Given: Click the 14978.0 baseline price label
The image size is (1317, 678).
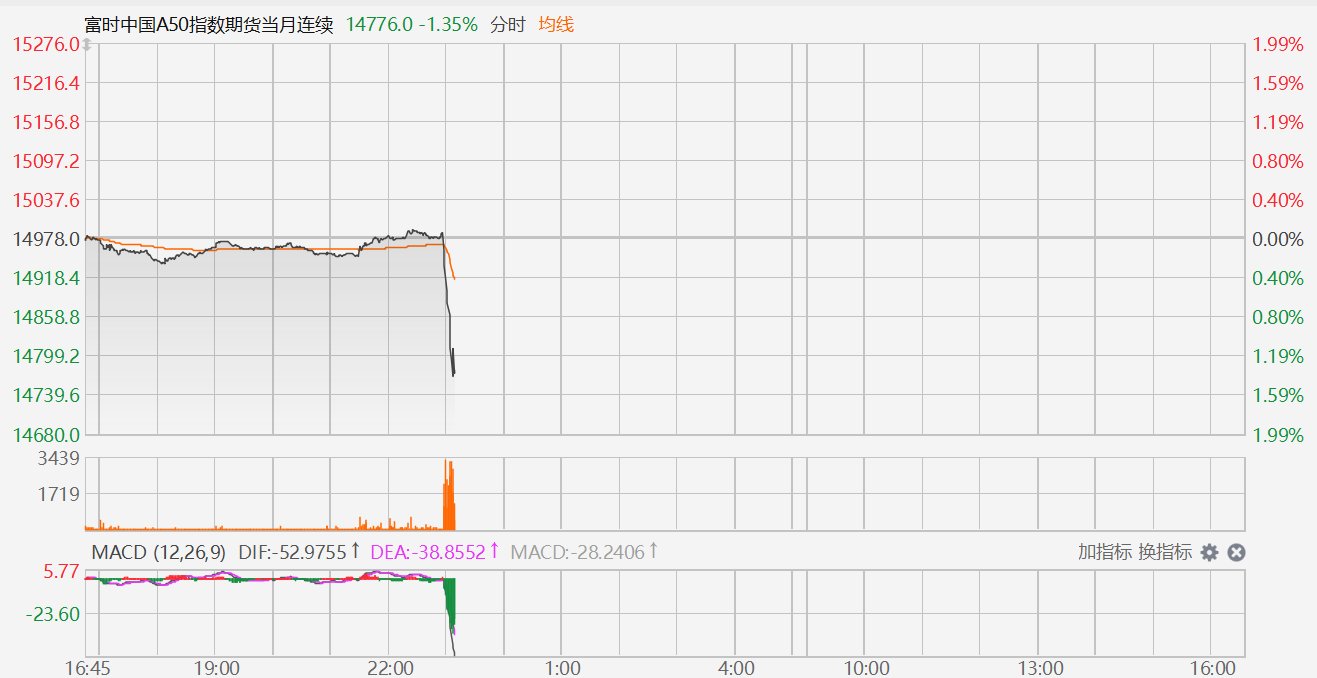Looking at the screenshot, I should pos(47,239).
